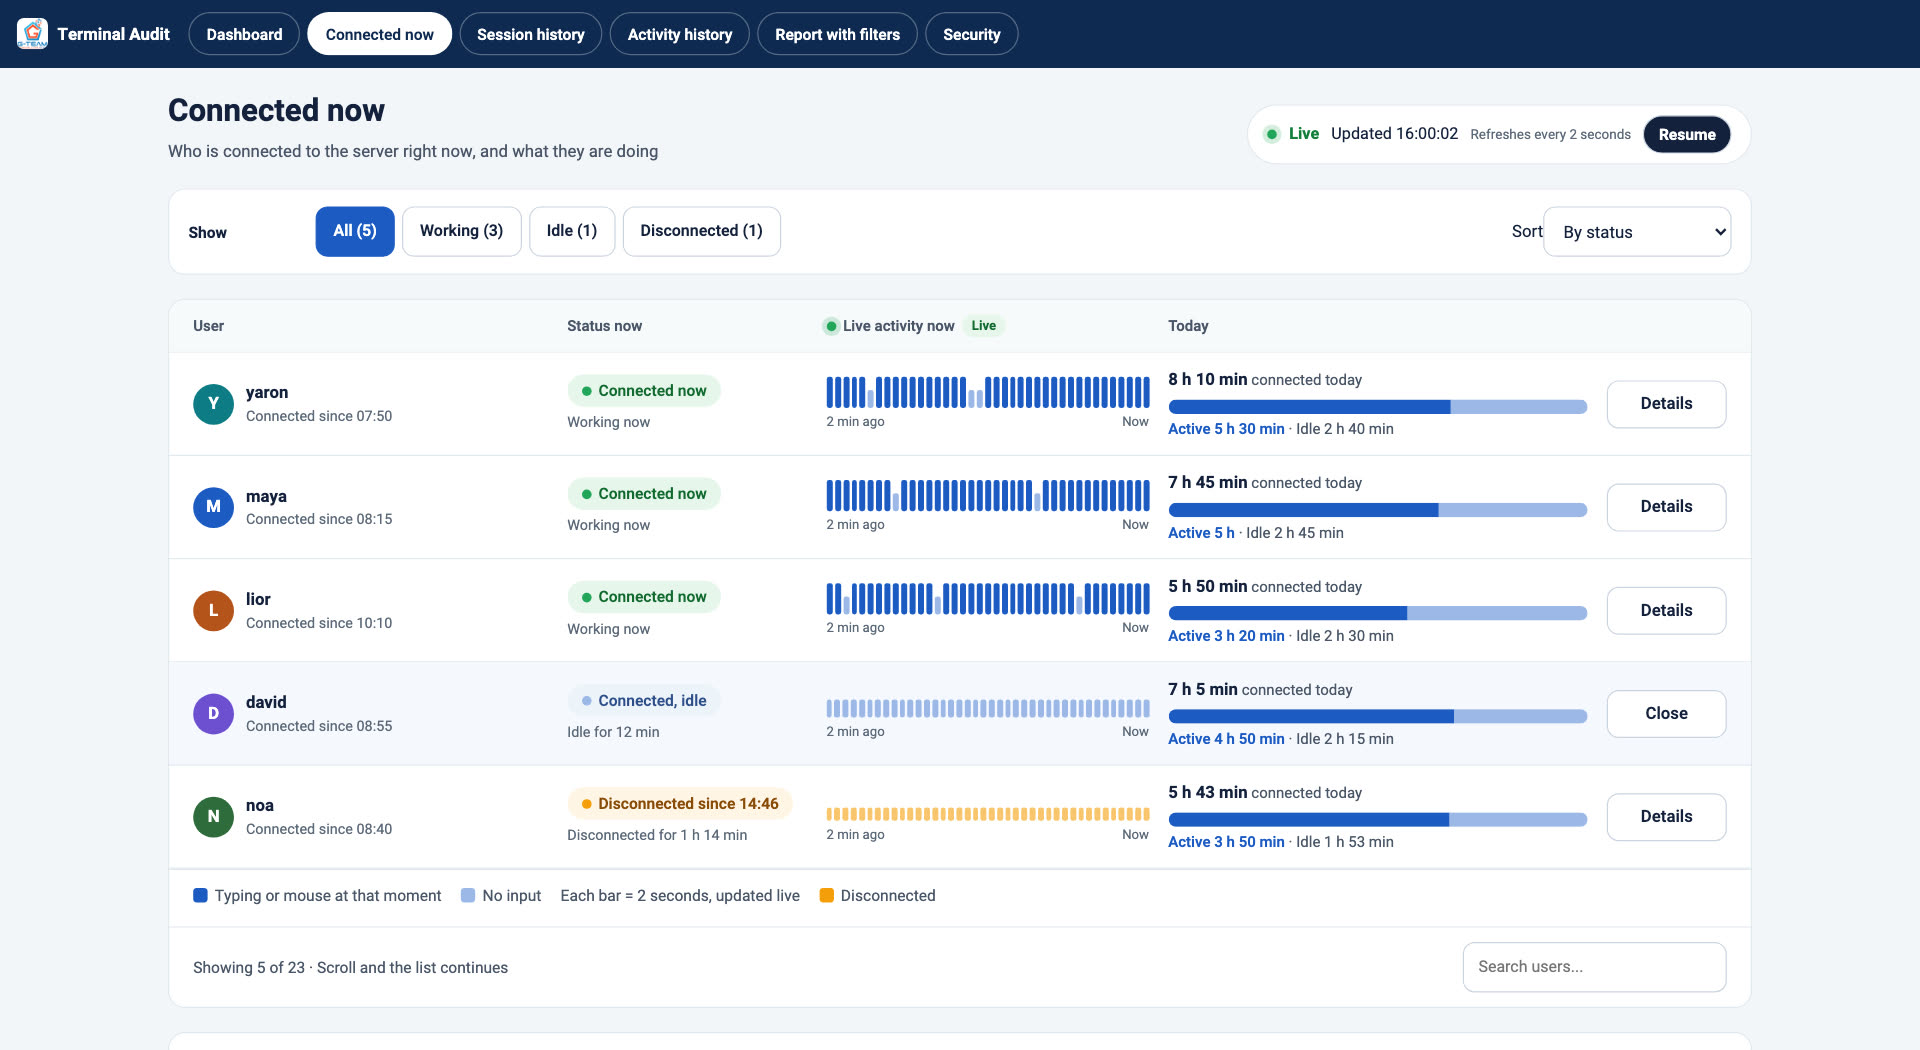Open the Security tab
Viewport: 1920px width, 1050px height.
971,34
